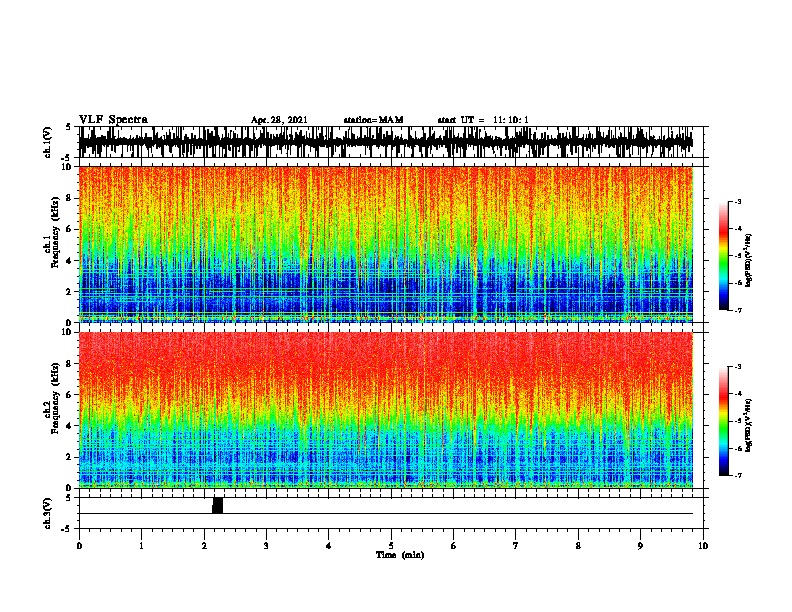The height and width of the screenshot is (612, 792).
Task: Click the 4 tick on ch.2 frequency axis
Action: [x=70, y=426]
